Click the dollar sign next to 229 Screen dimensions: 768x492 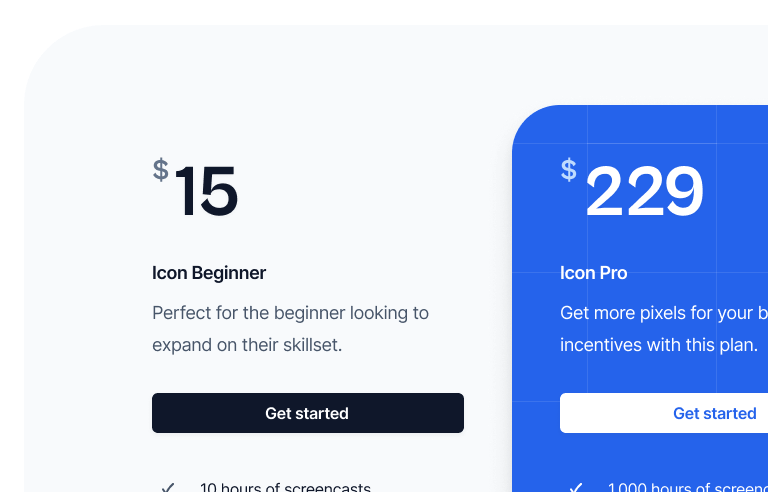(x=568, y=170)
